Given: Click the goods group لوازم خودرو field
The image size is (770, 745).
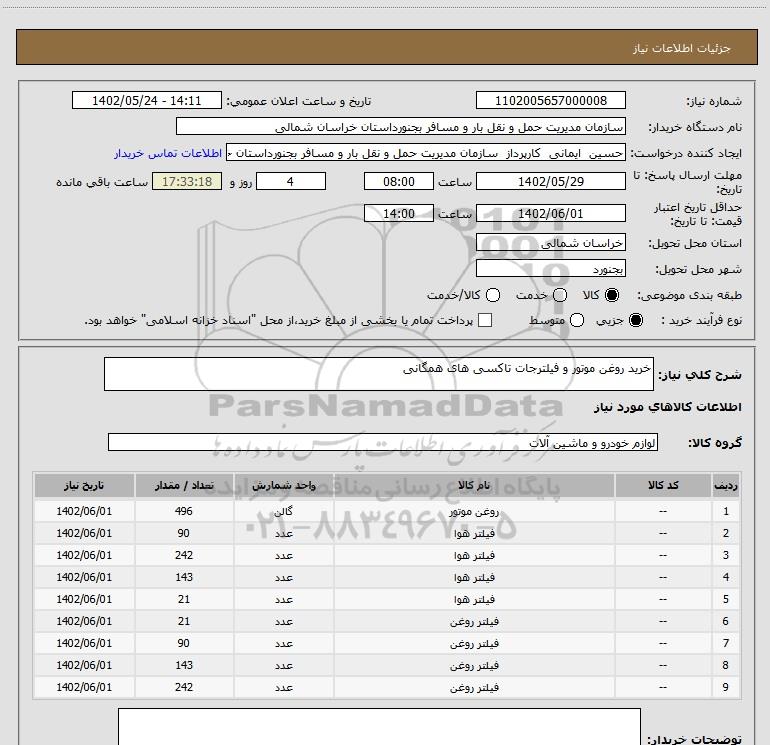Looking at the screenshot, I should point(383,442).
